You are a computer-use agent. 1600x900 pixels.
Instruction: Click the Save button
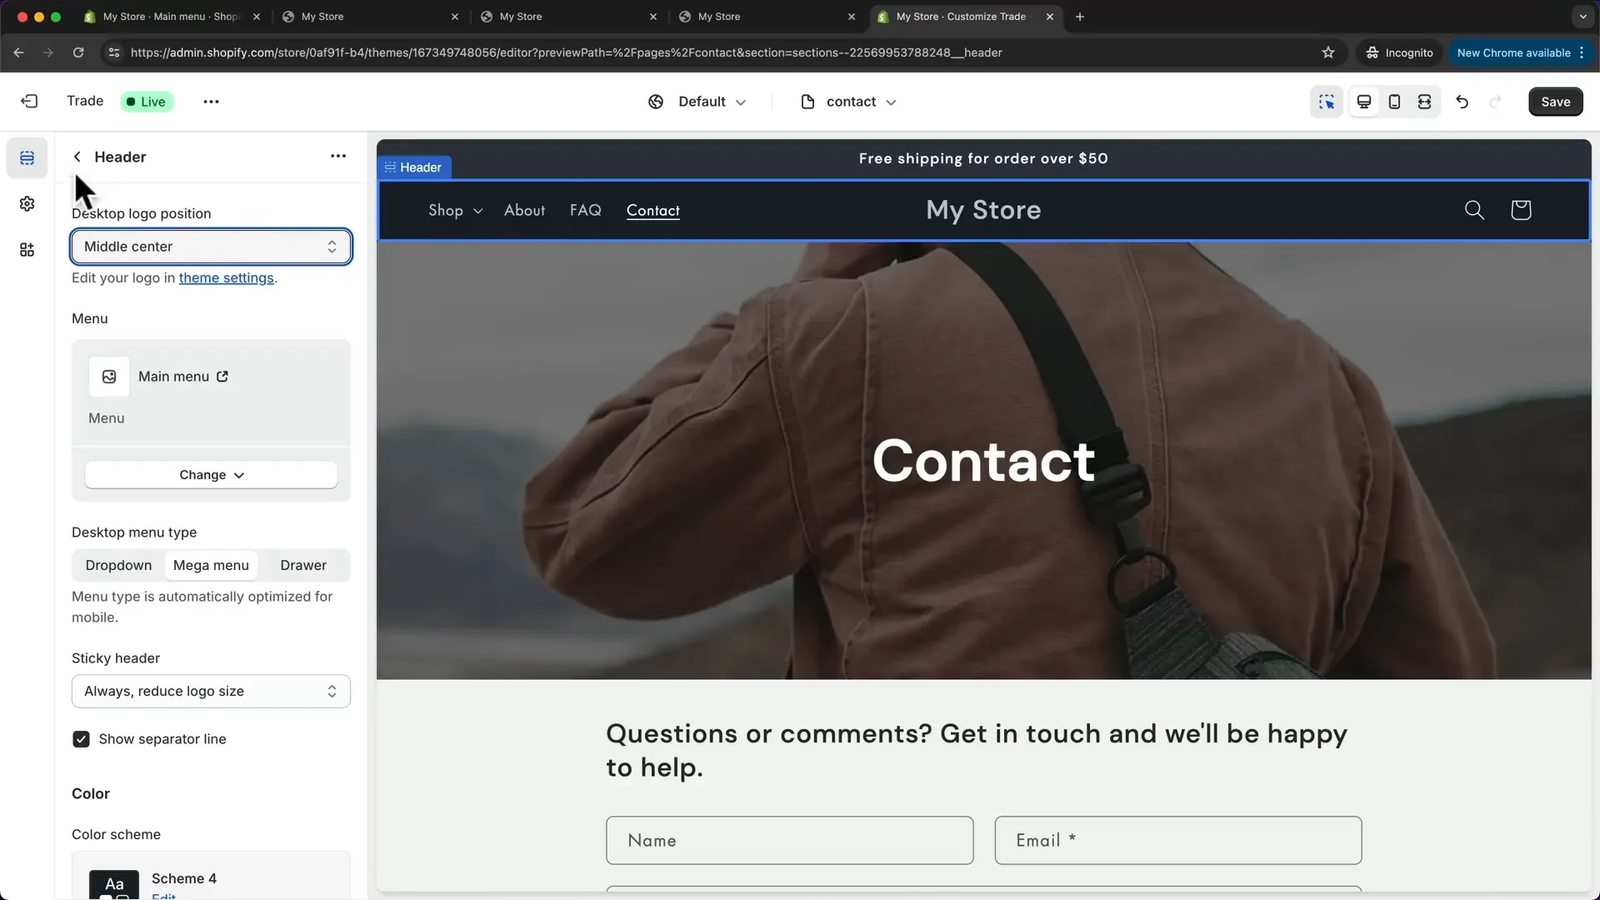coord(1555,102)
